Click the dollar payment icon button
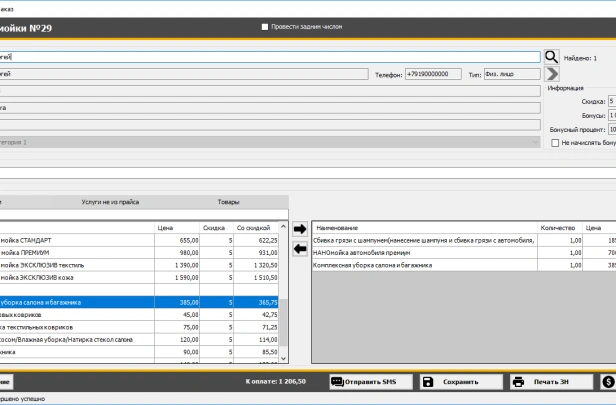This screenshot has width=616, height=405. [607, 381]
